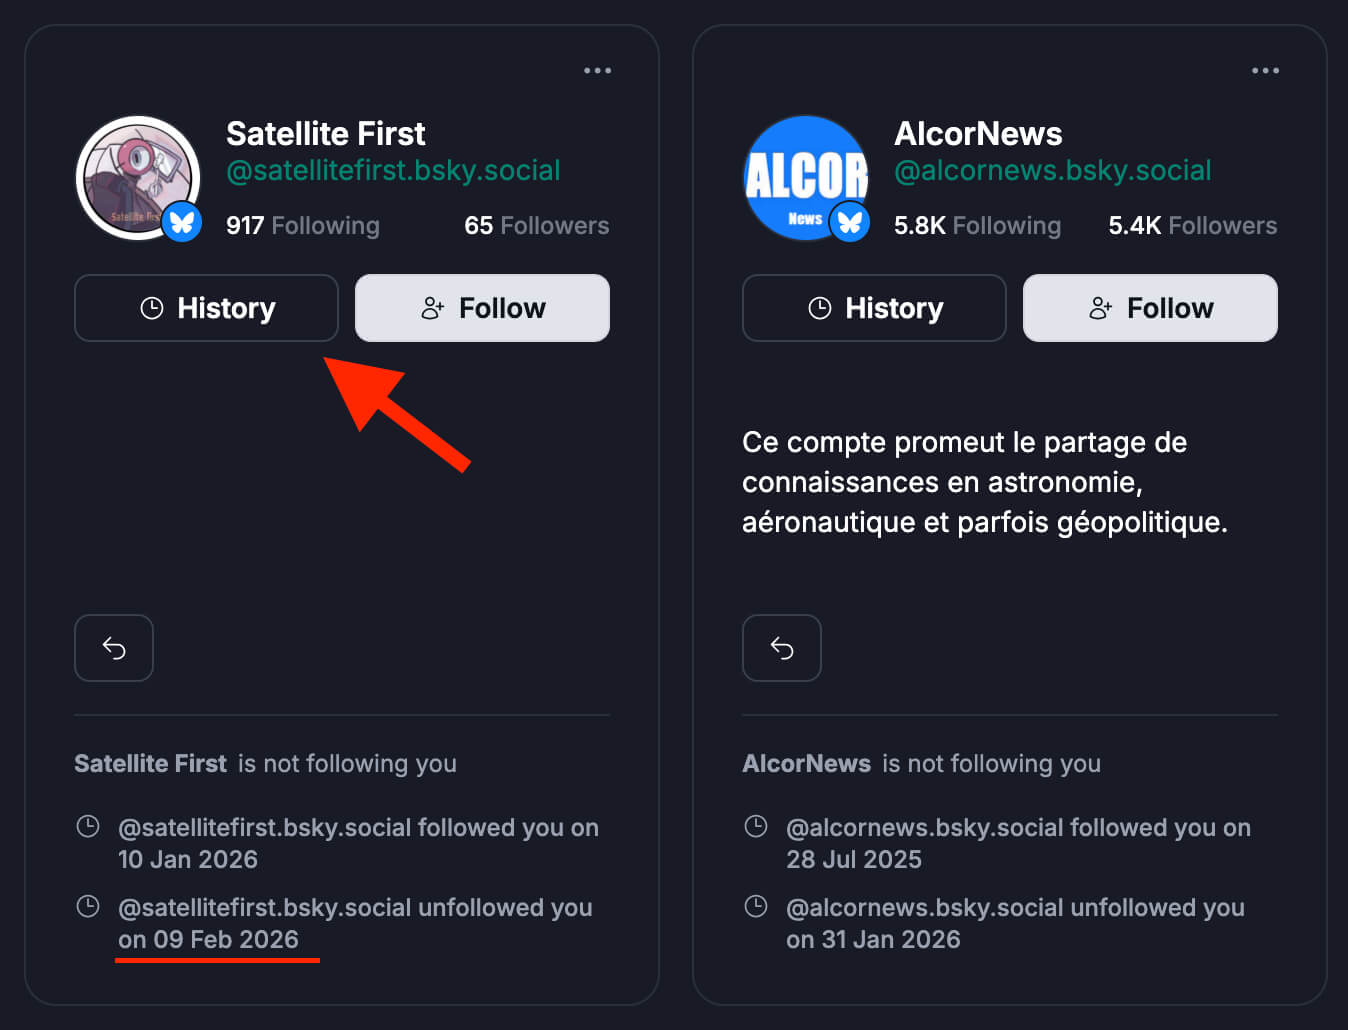Screen dimensions: 1348x1030
Task: Click Bluesky butterfly badge on Satellite First
Action: coord(182,222)
